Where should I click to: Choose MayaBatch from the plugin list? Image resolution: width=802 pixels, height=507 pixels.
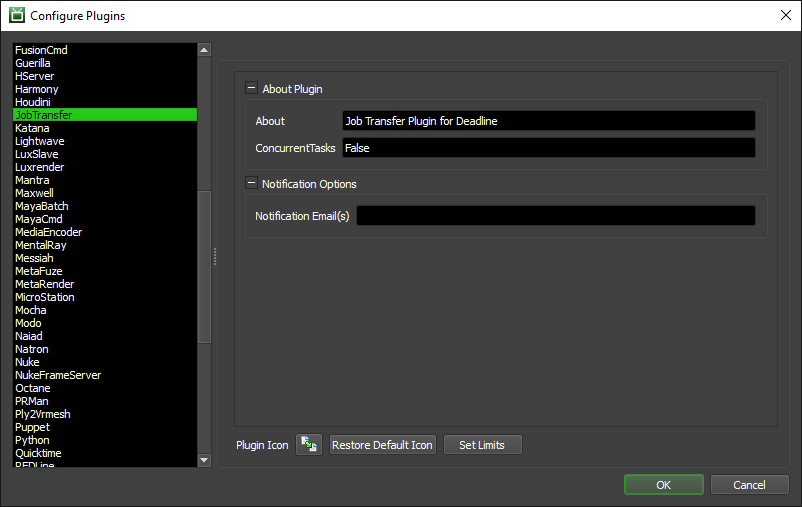42,206
